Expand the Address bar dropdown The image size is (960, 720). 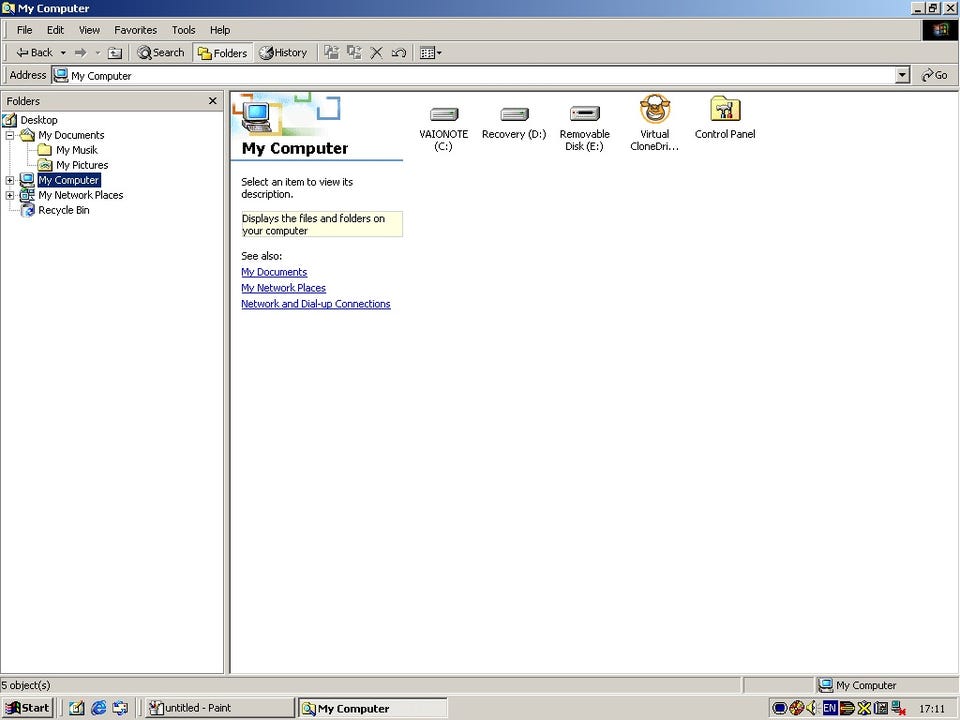tap(902, 75)
